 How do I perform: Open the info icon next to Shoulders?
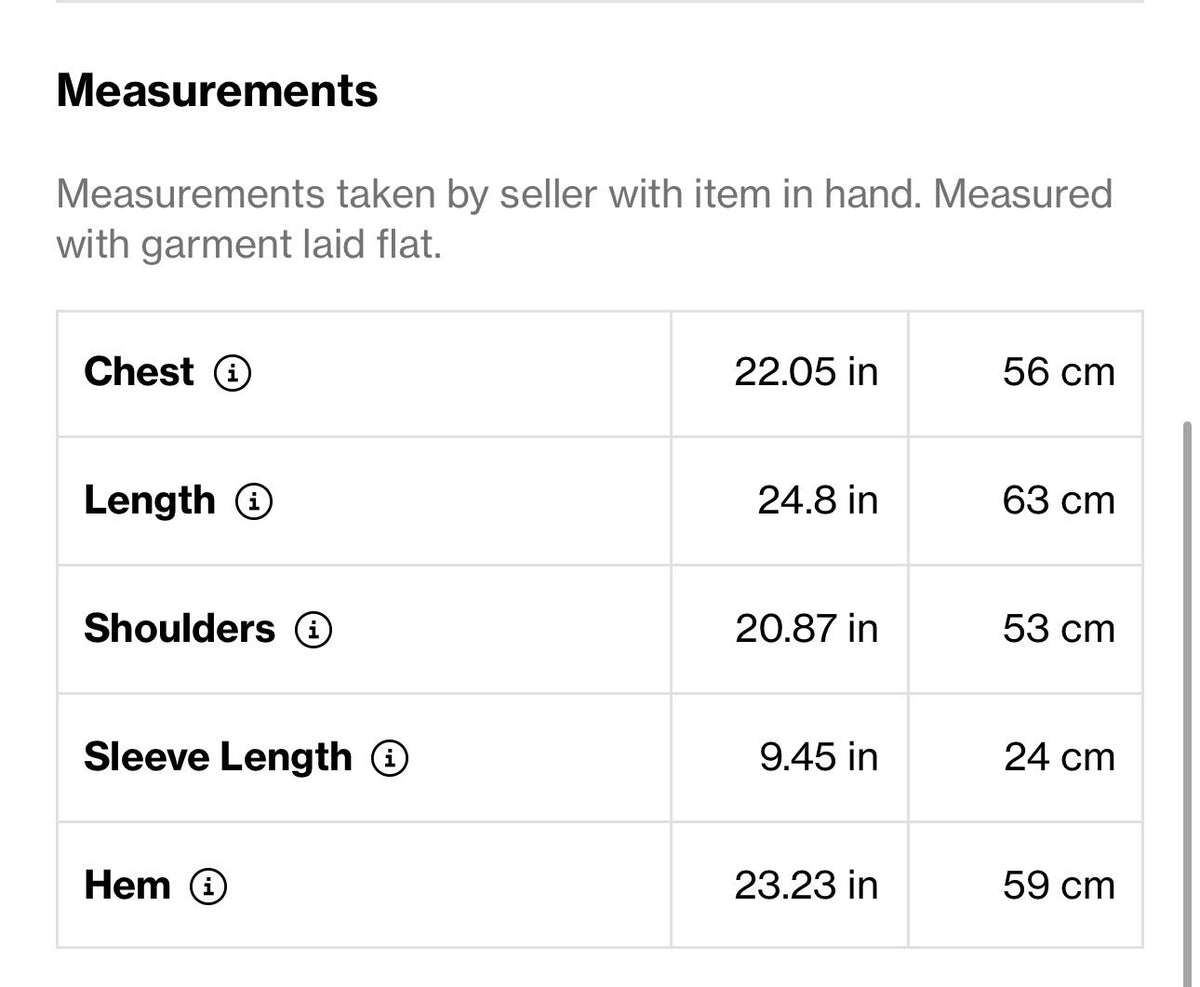(314, 630)
